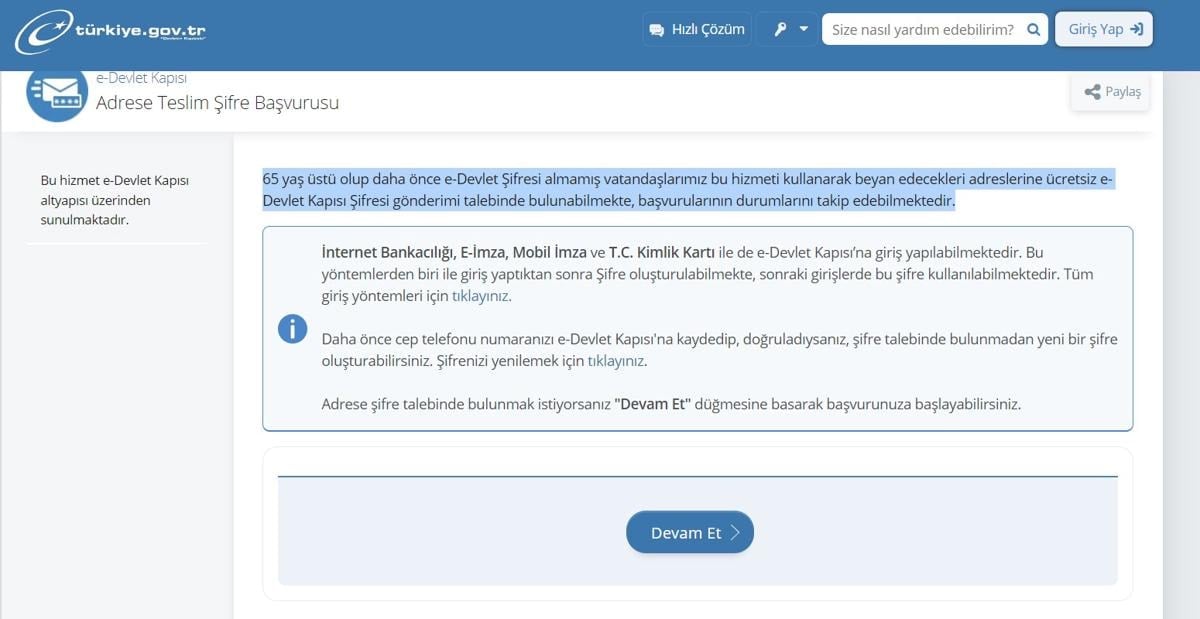
Task: Click the blue envelope password service icon
Action: tap(57, 92)
